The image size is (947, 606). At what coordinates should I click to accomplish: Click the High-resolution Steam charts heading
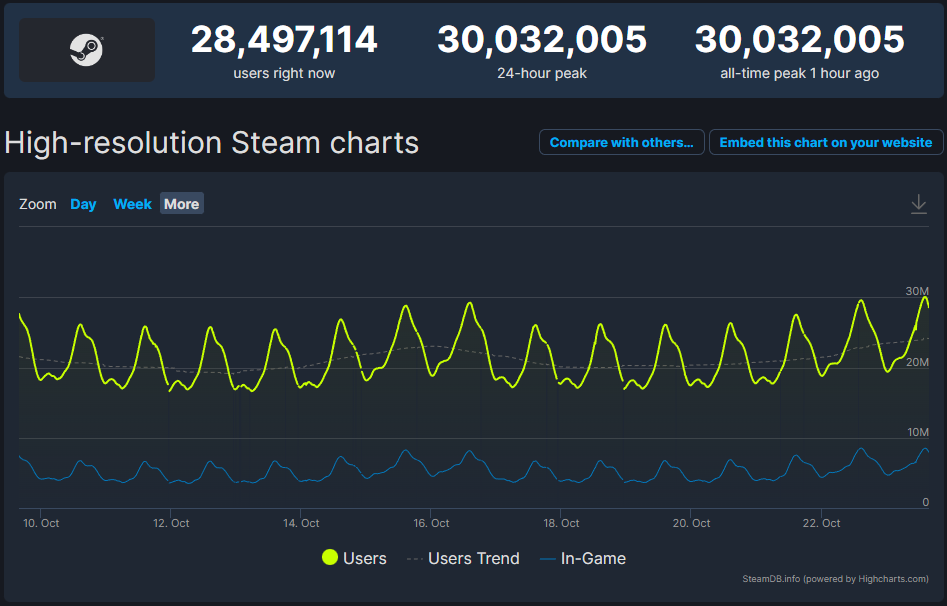pyautogui.click(x=211, y=143)
